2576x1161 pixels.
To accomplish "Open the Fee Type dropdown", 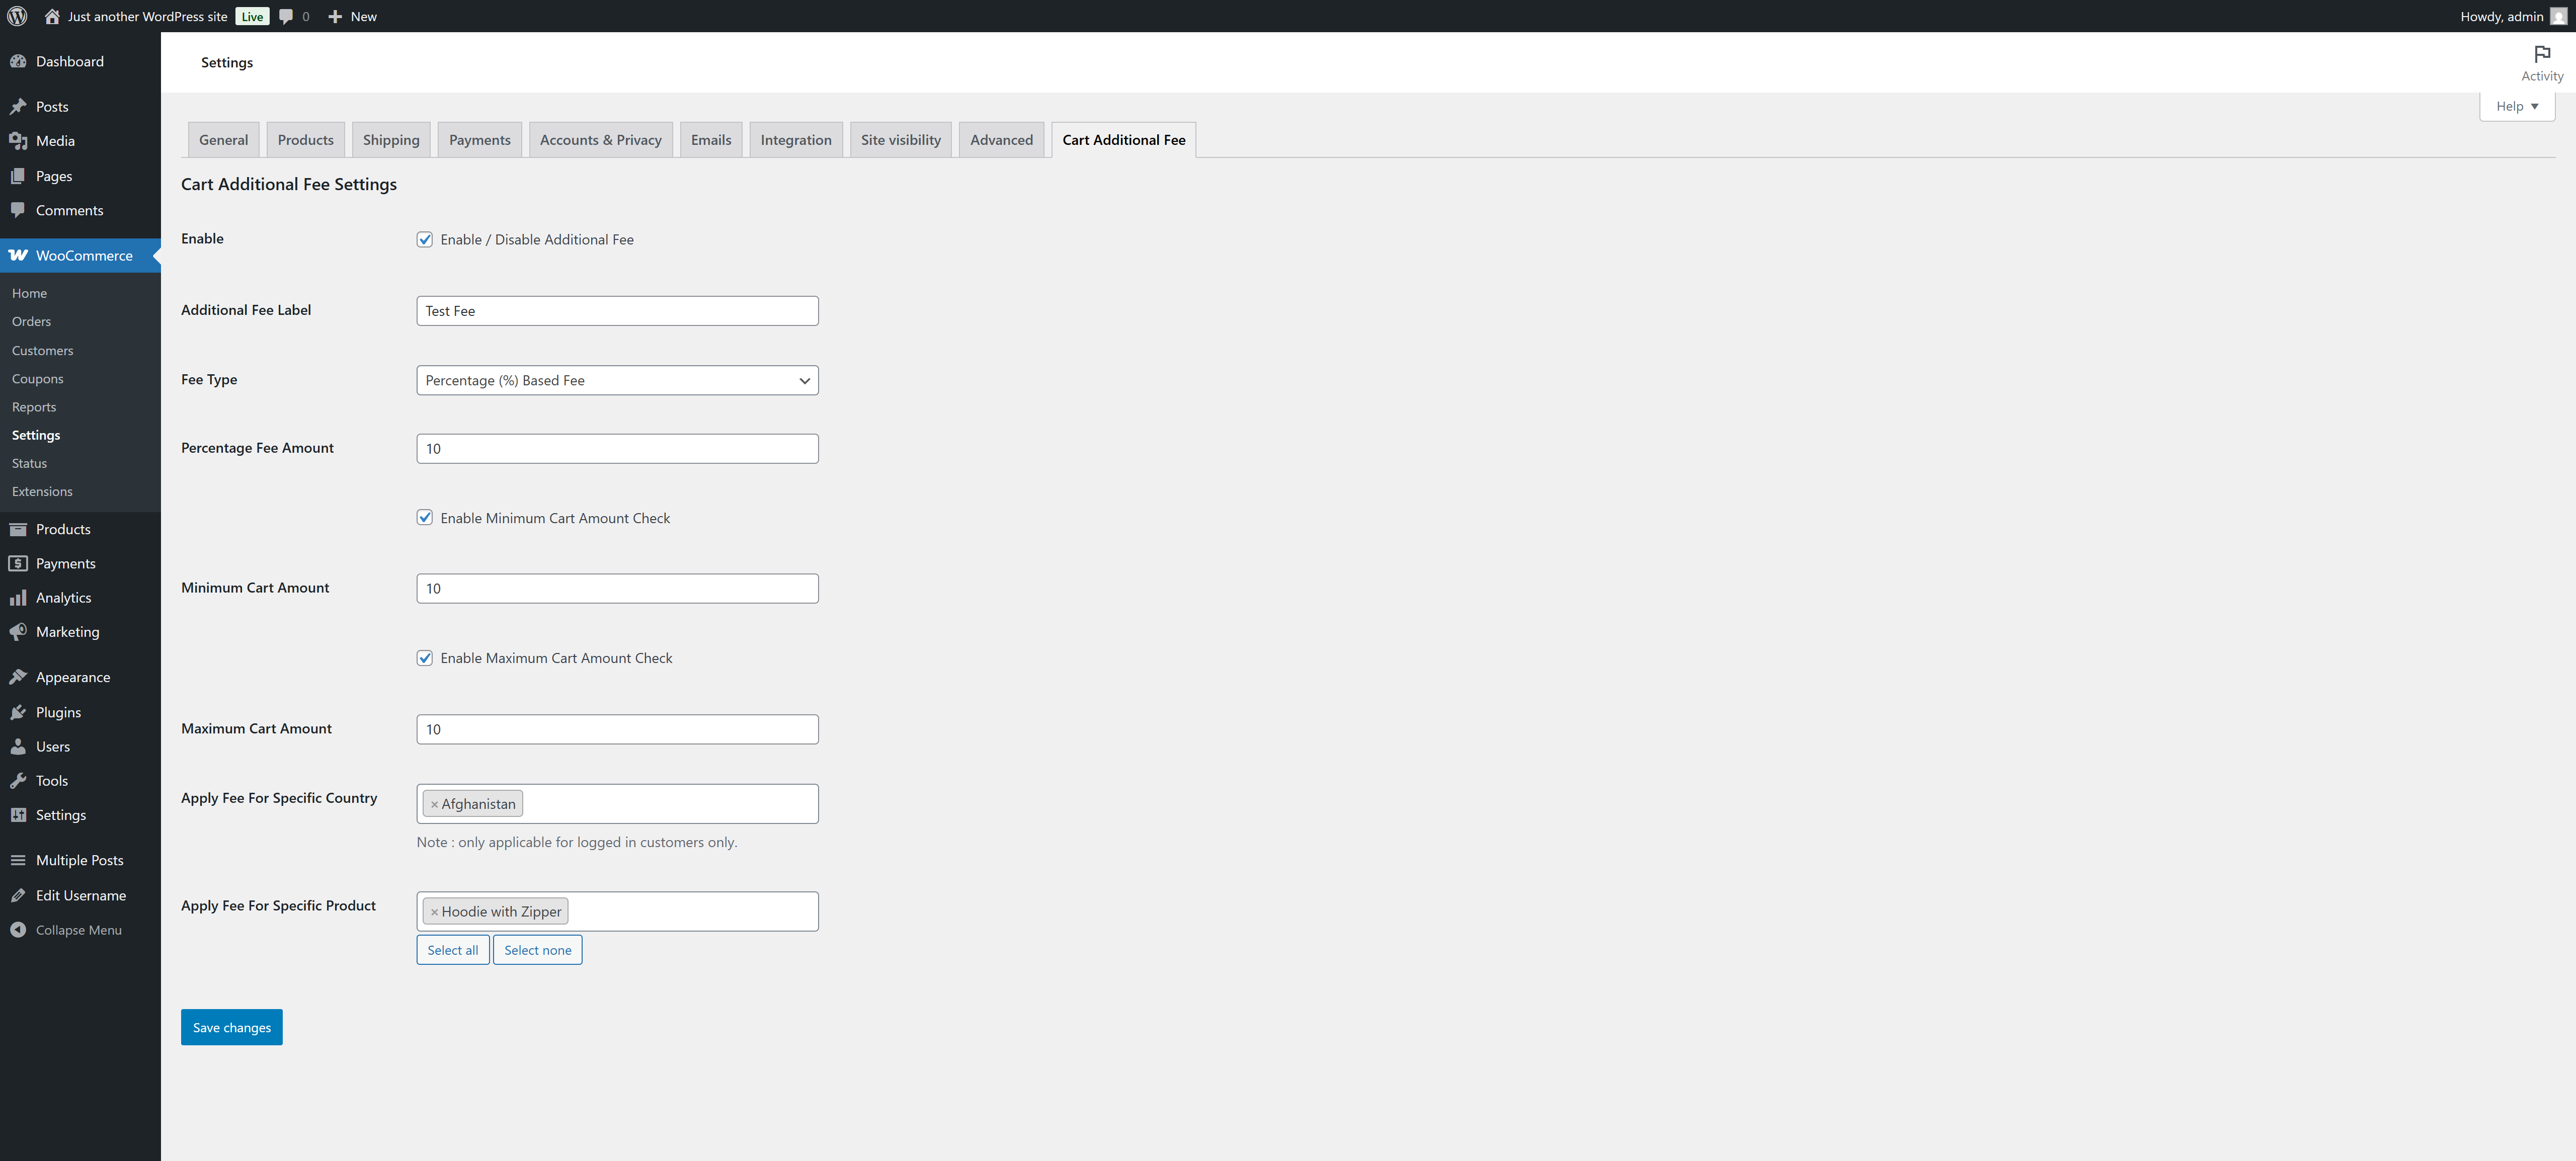I will tap(617, 380).
